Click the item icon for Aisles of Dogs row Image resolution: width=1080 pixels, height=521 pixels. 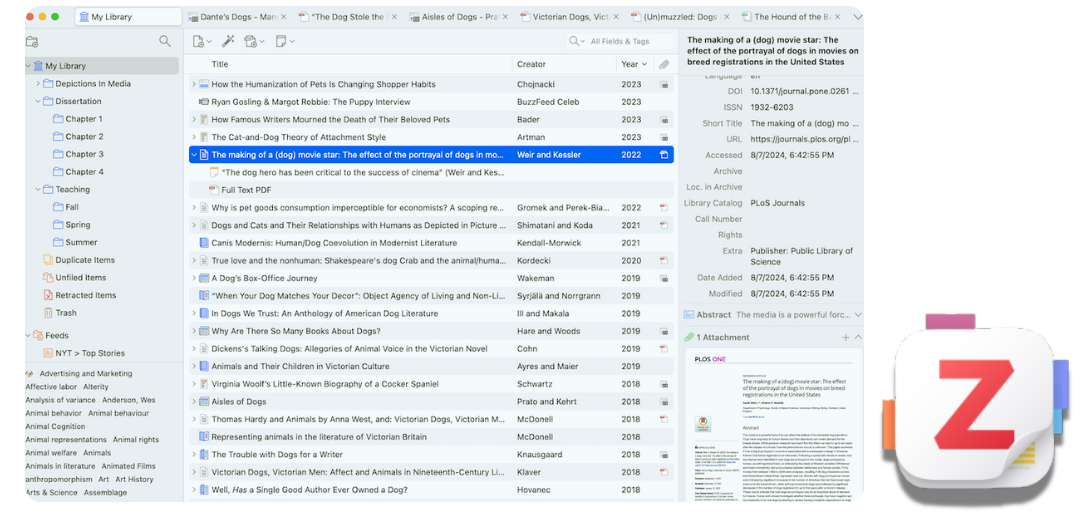pos(204,402)
